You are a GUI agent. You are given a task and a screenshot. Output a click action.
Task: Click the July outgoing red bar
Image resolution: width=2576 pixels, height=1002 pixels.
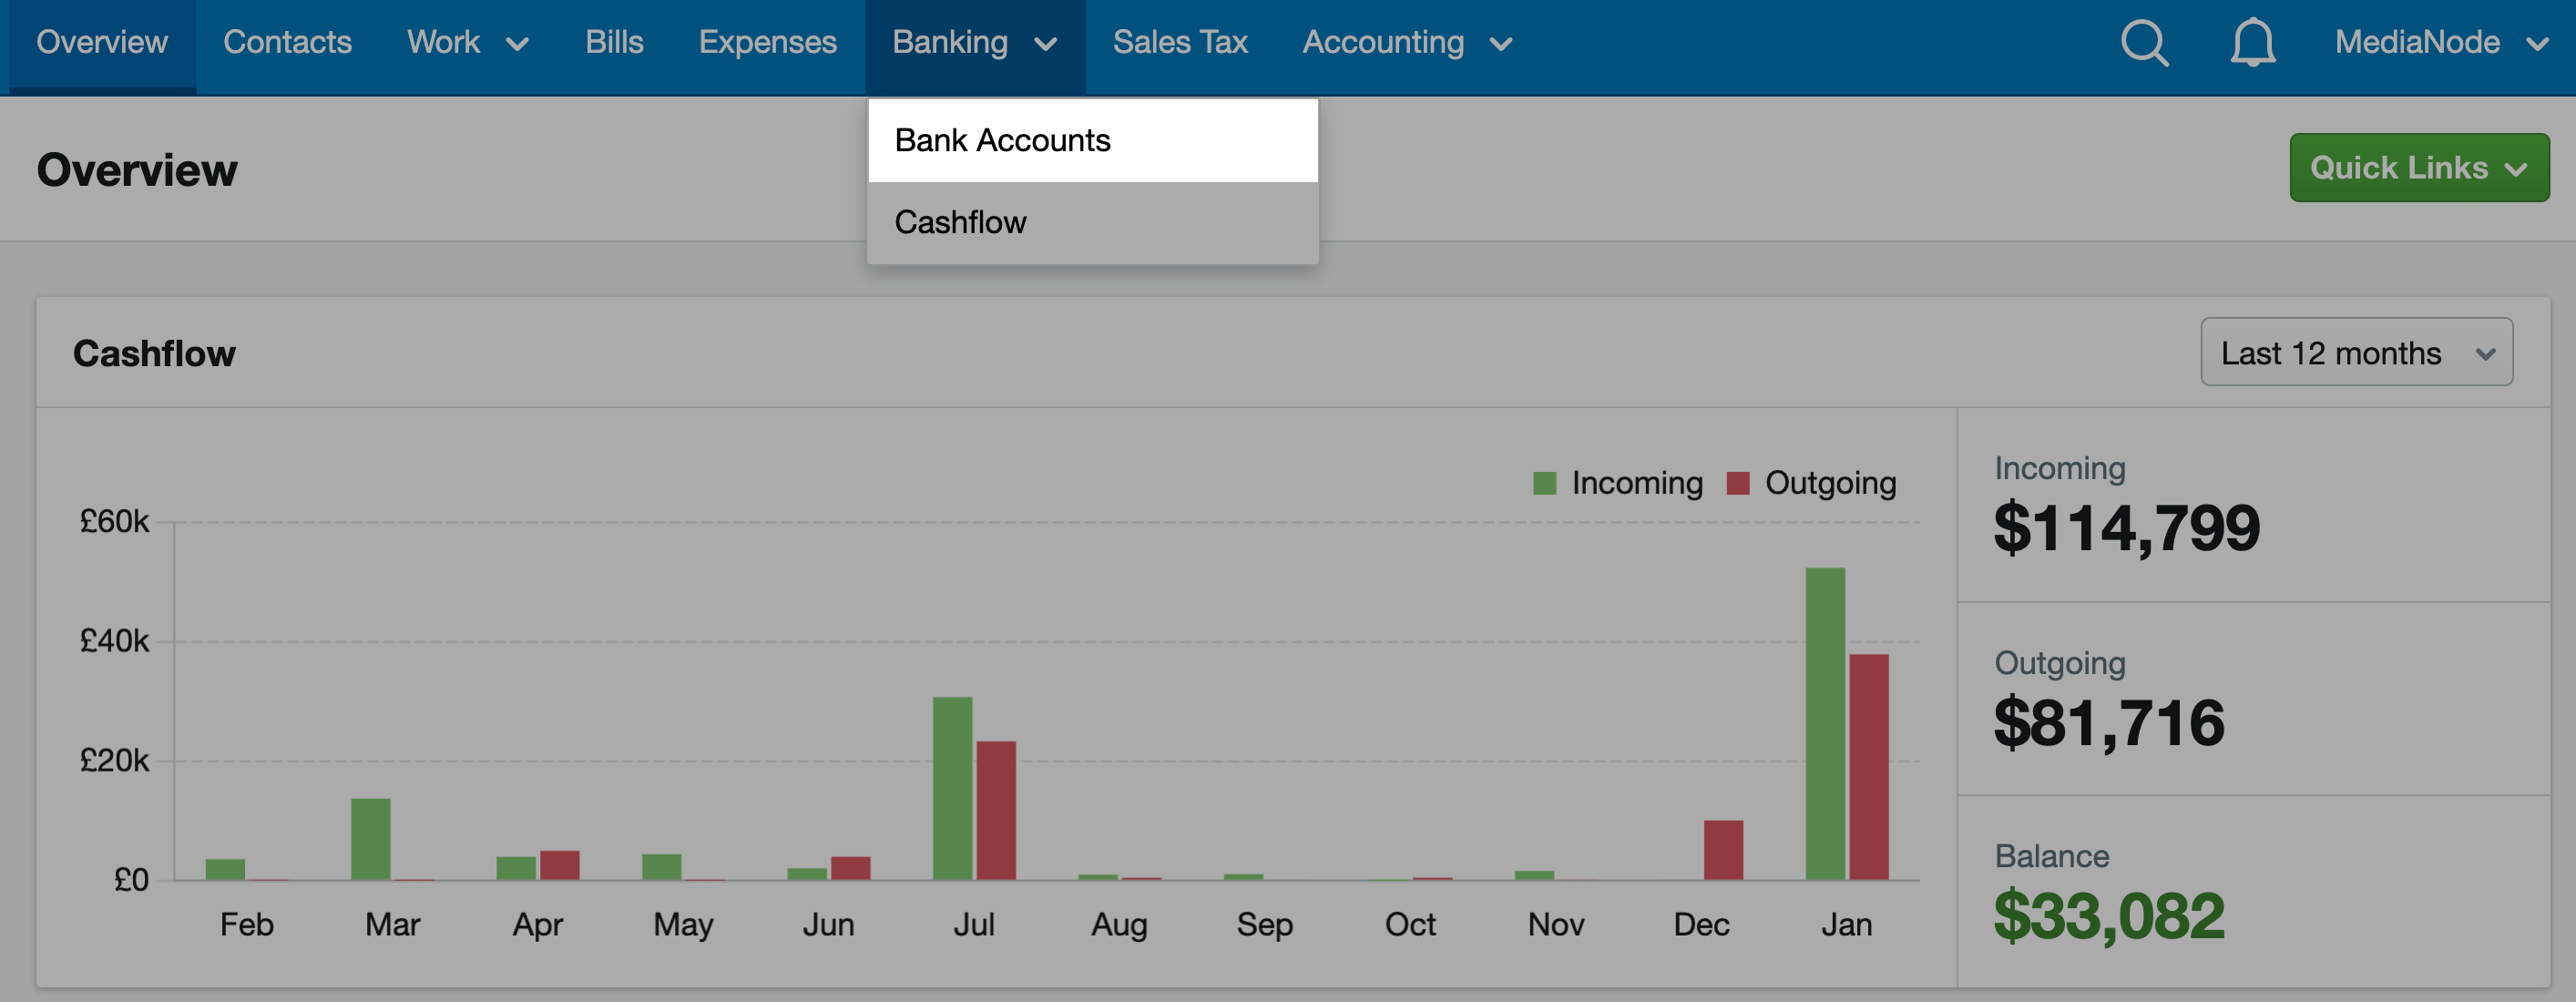point(996,810)
